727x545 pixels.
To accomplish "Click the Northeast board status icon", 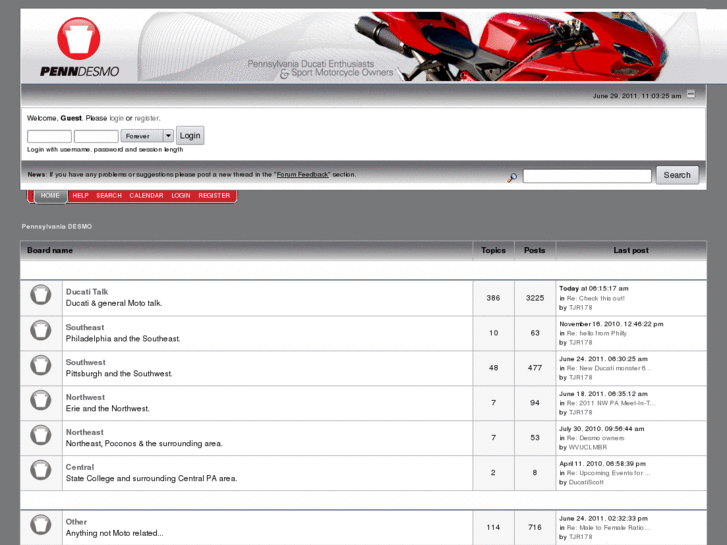I will tap(41, 435).
